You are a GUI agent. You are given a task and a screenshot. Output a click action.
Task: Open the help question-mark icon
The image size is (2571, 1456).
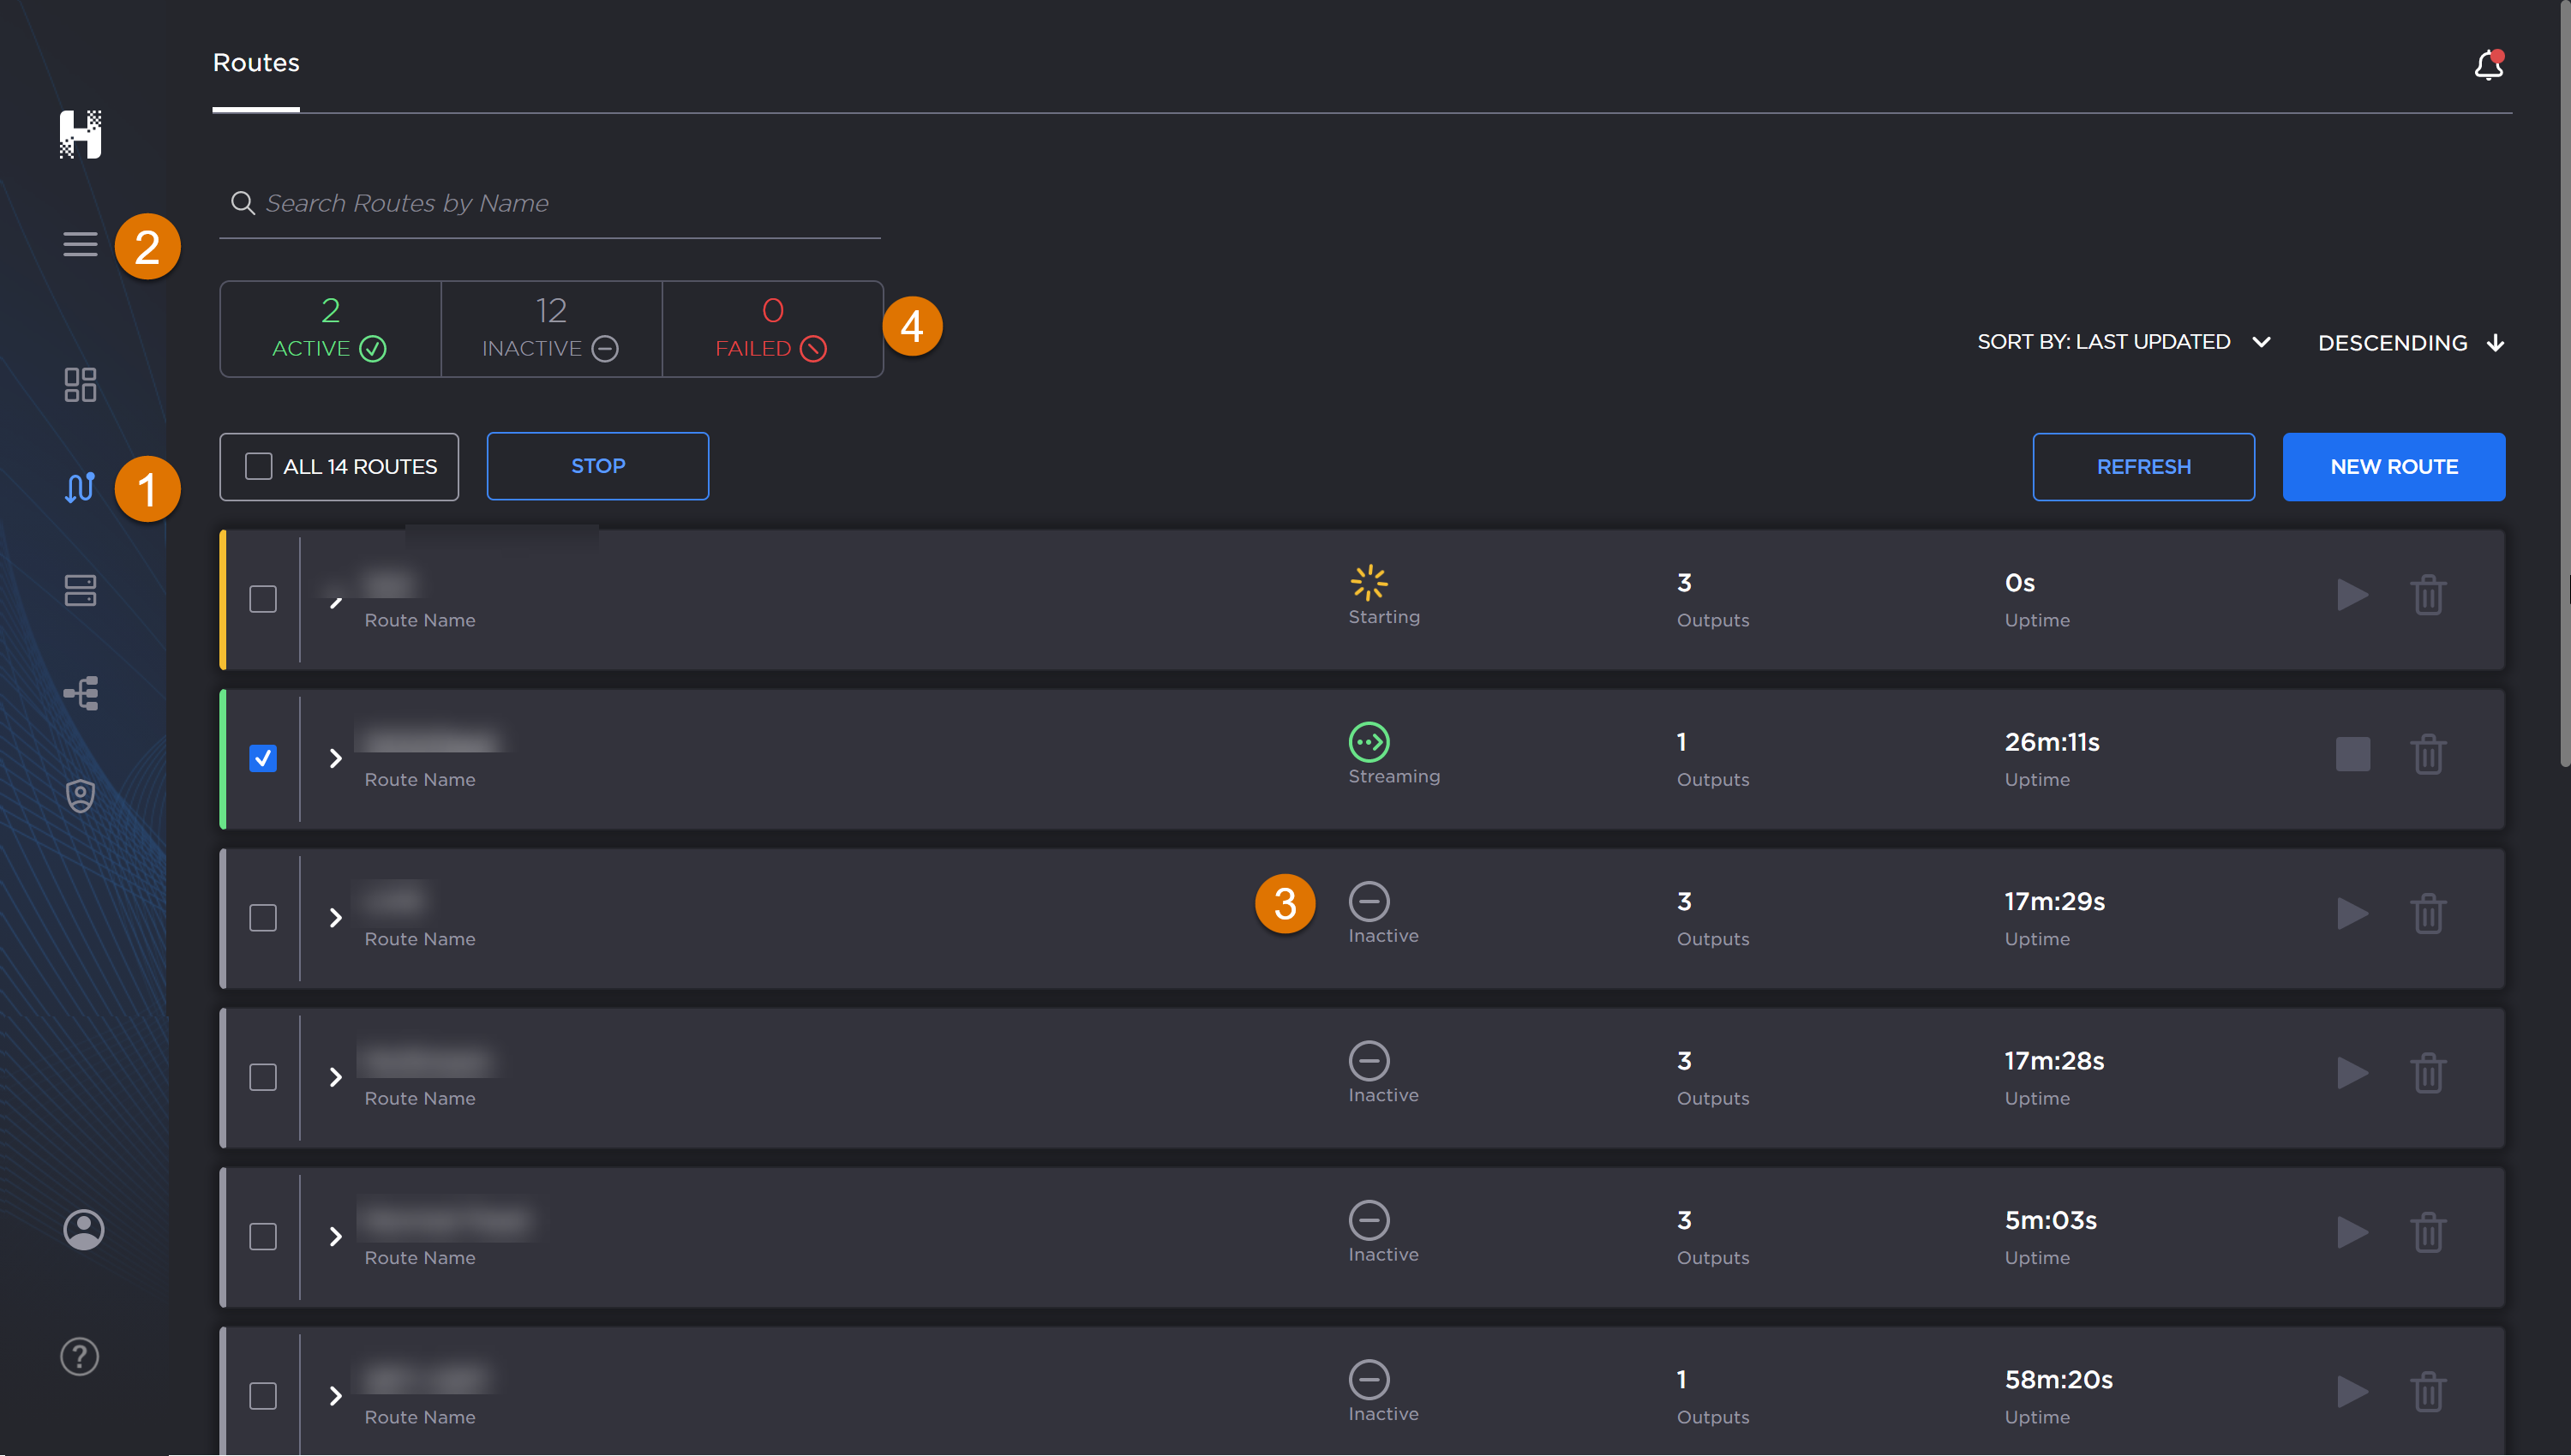click(80, 1356)
